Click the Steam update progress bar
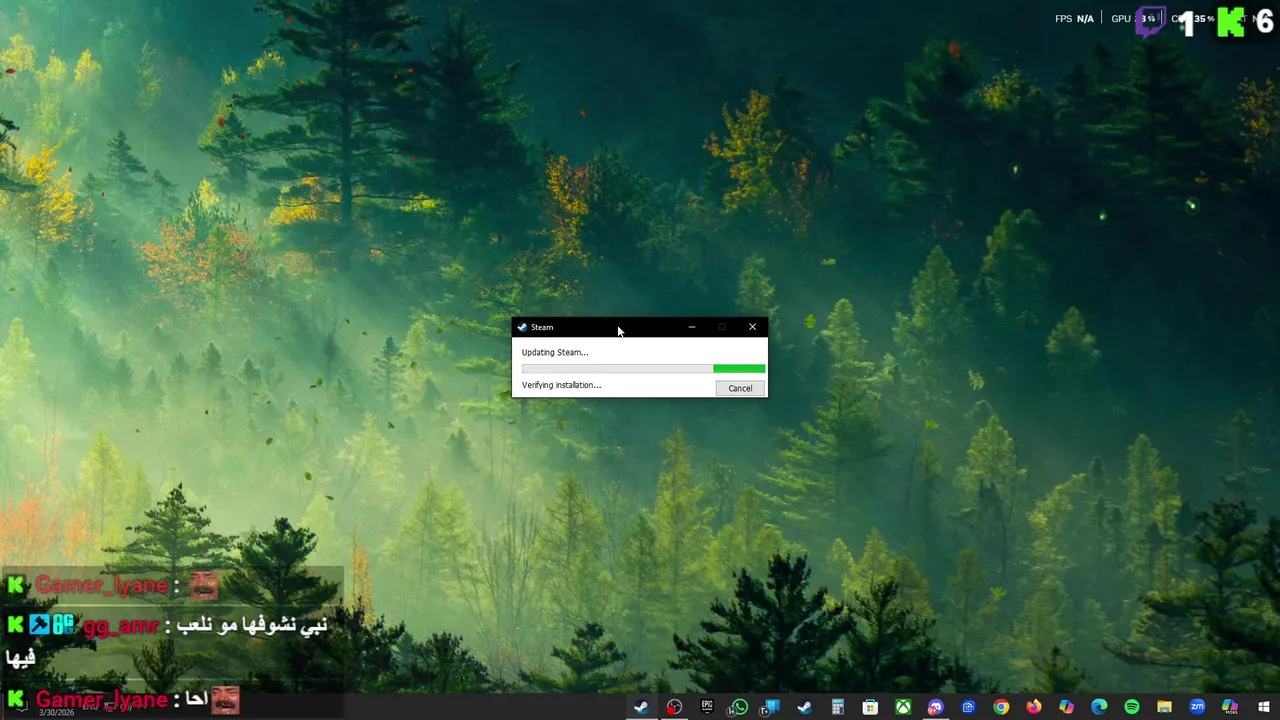Screen dimensions: 1280x720 (x=643, y=369)
